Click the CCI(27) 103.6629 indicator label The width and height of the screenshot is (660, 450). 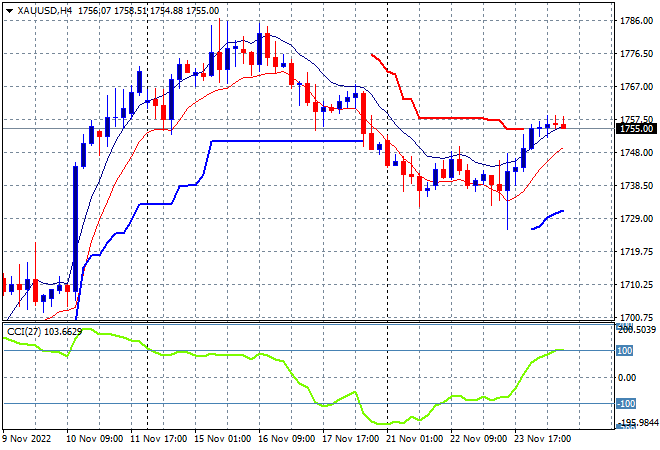[x=45, y=332]
